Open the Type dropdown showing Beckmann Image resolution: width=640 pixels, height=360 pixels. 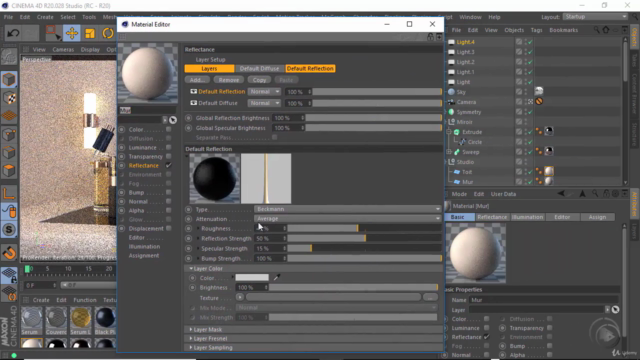347,209
